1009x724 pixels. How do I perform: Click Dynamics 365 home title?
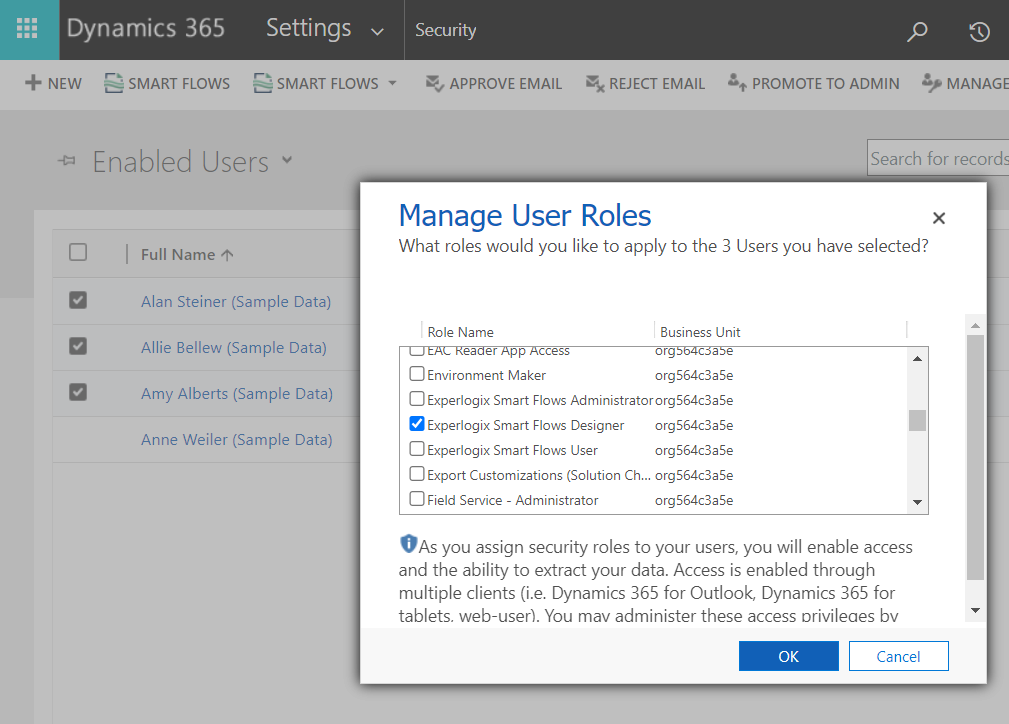[146, 28]
